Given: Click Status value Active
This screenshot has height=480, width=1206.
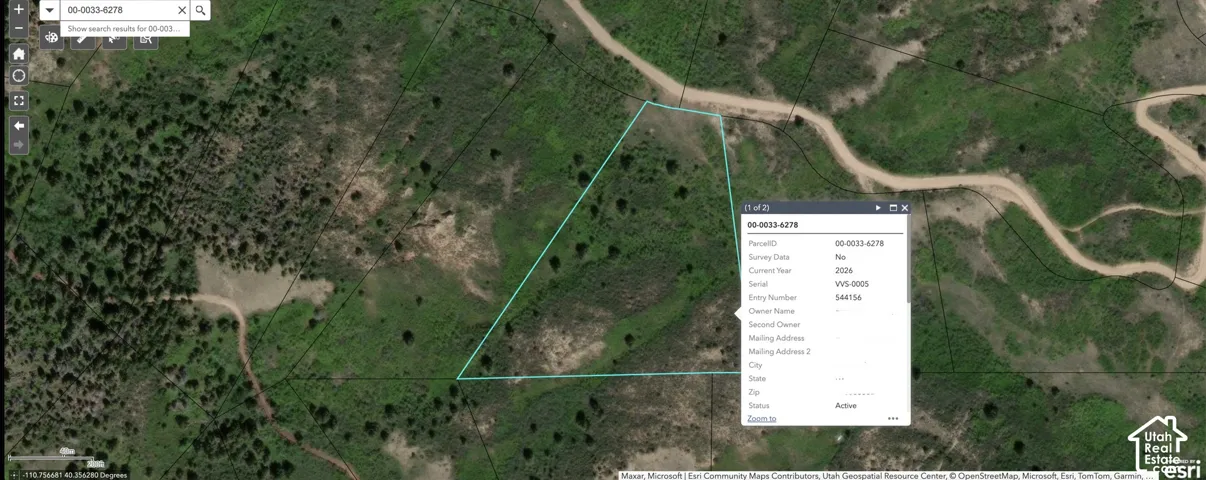Looking at the screenshot, I should (x=846, y=406).
